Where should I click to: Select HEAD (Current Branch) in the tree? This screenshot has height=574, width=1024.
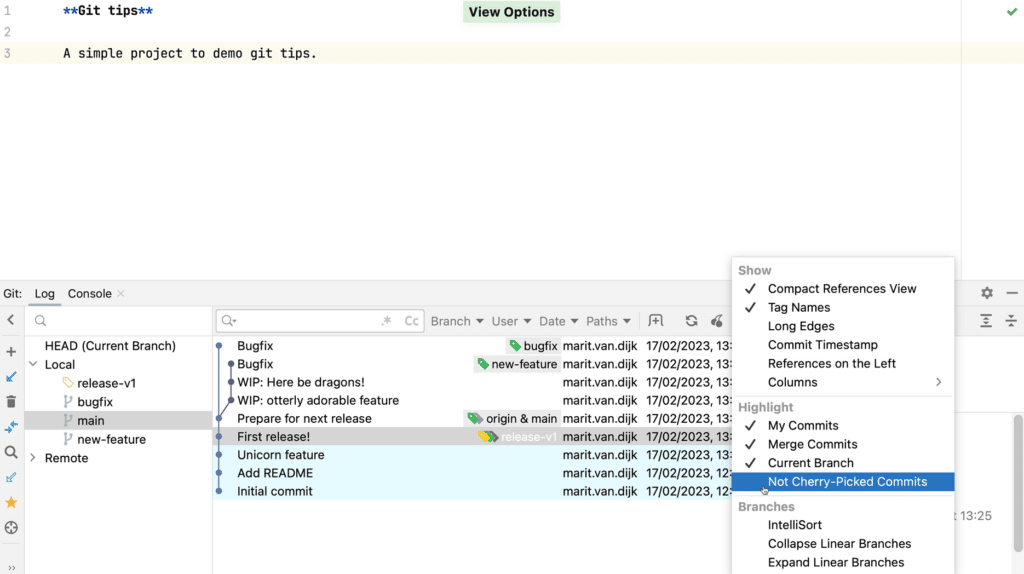110,346
